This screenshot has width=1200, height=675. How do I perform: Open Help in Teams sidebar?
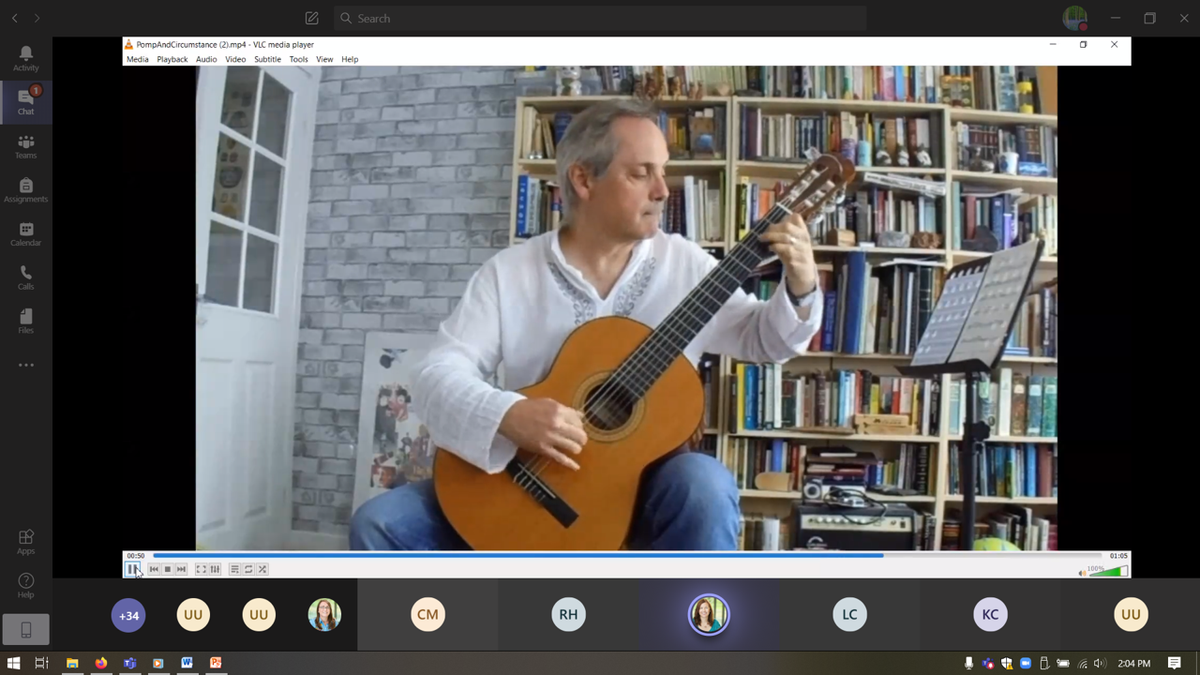point(26,585)
